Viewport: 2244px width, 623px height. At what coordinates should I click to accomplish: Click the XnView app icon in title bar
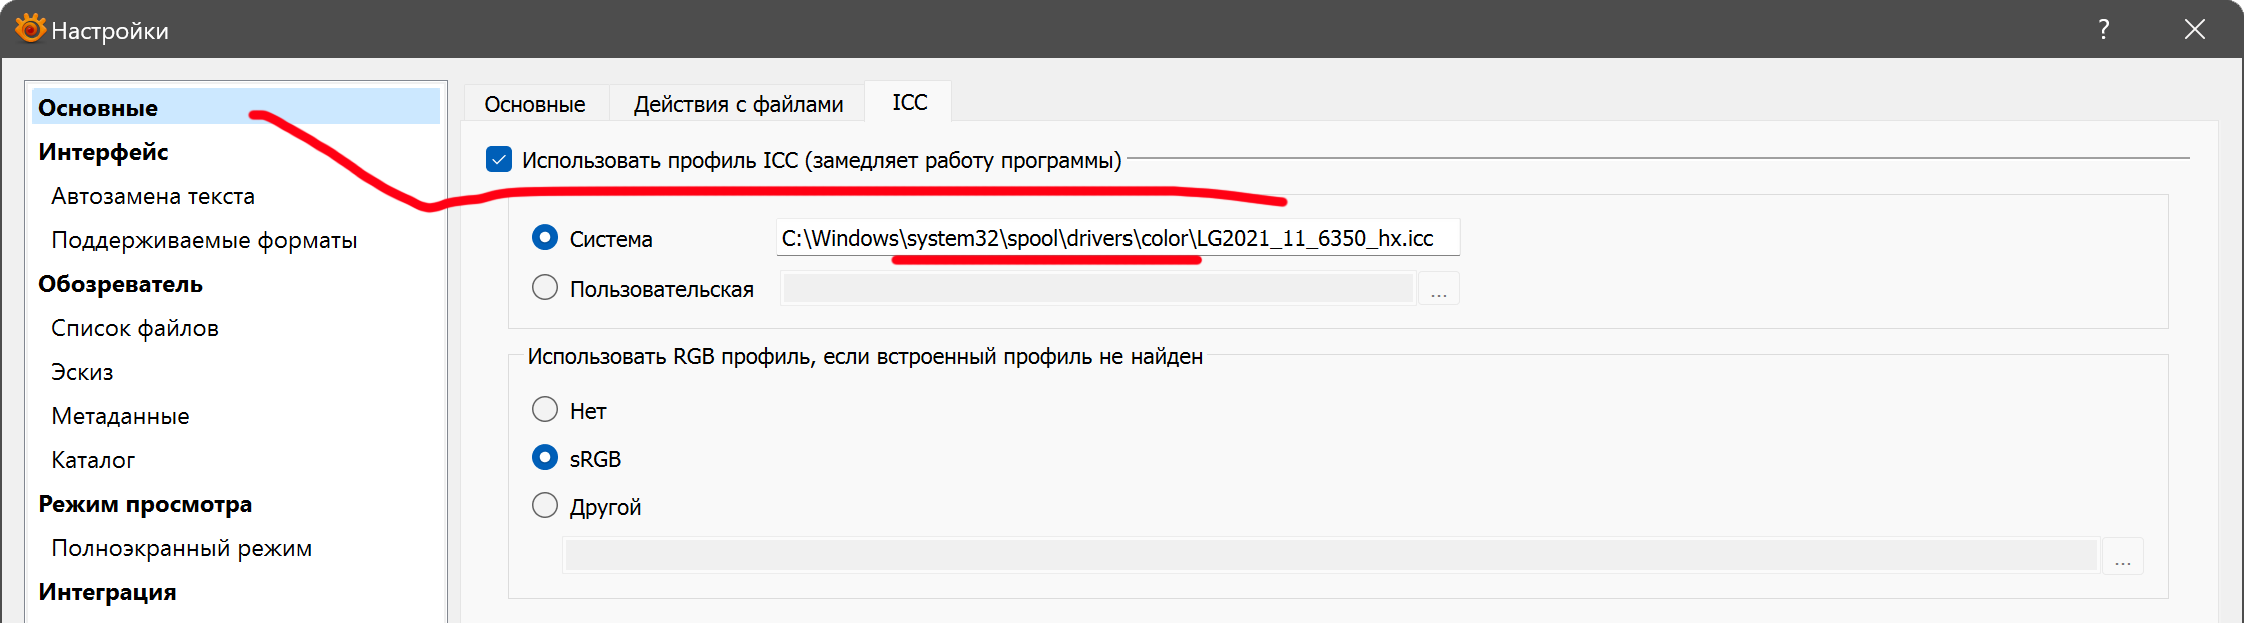tap(30, 28)
